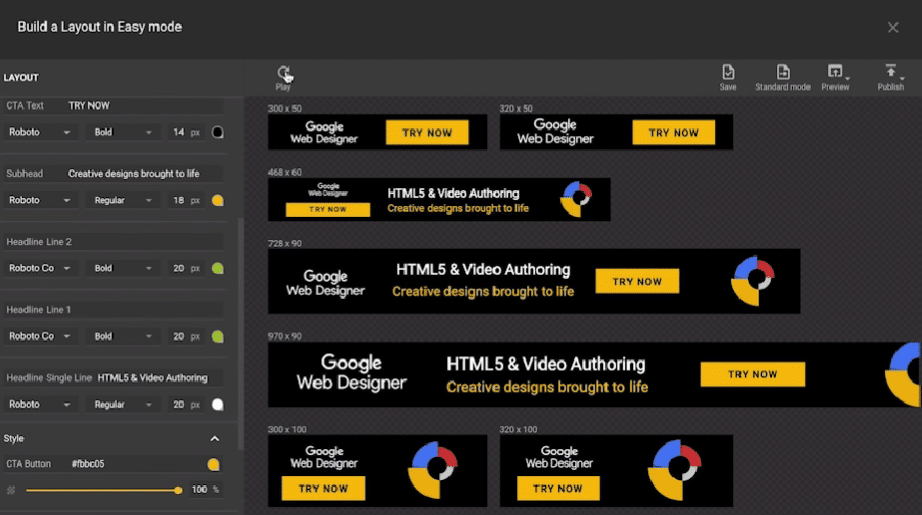Click TRY NOW button in the 320 x 100 banner
Viewport: 922px width, 515px height.
tap(558, 489)
